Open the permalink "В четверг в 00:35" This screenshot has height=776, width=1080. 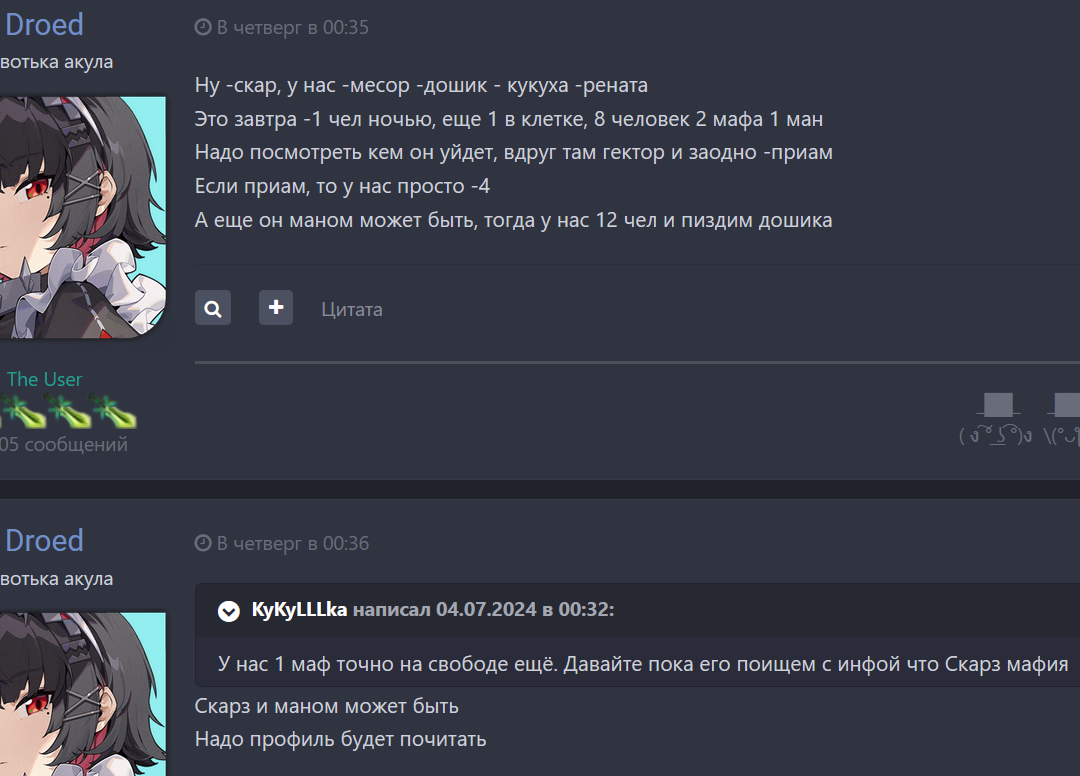coord(292,28)
